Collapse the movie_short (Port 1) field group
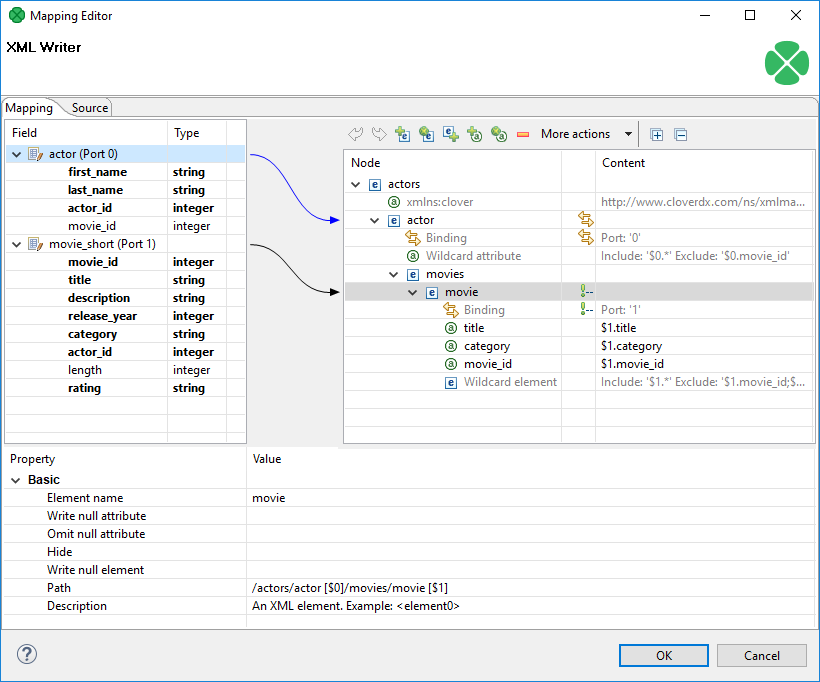Screen dimensions: 820x682 tap(17, 244)
